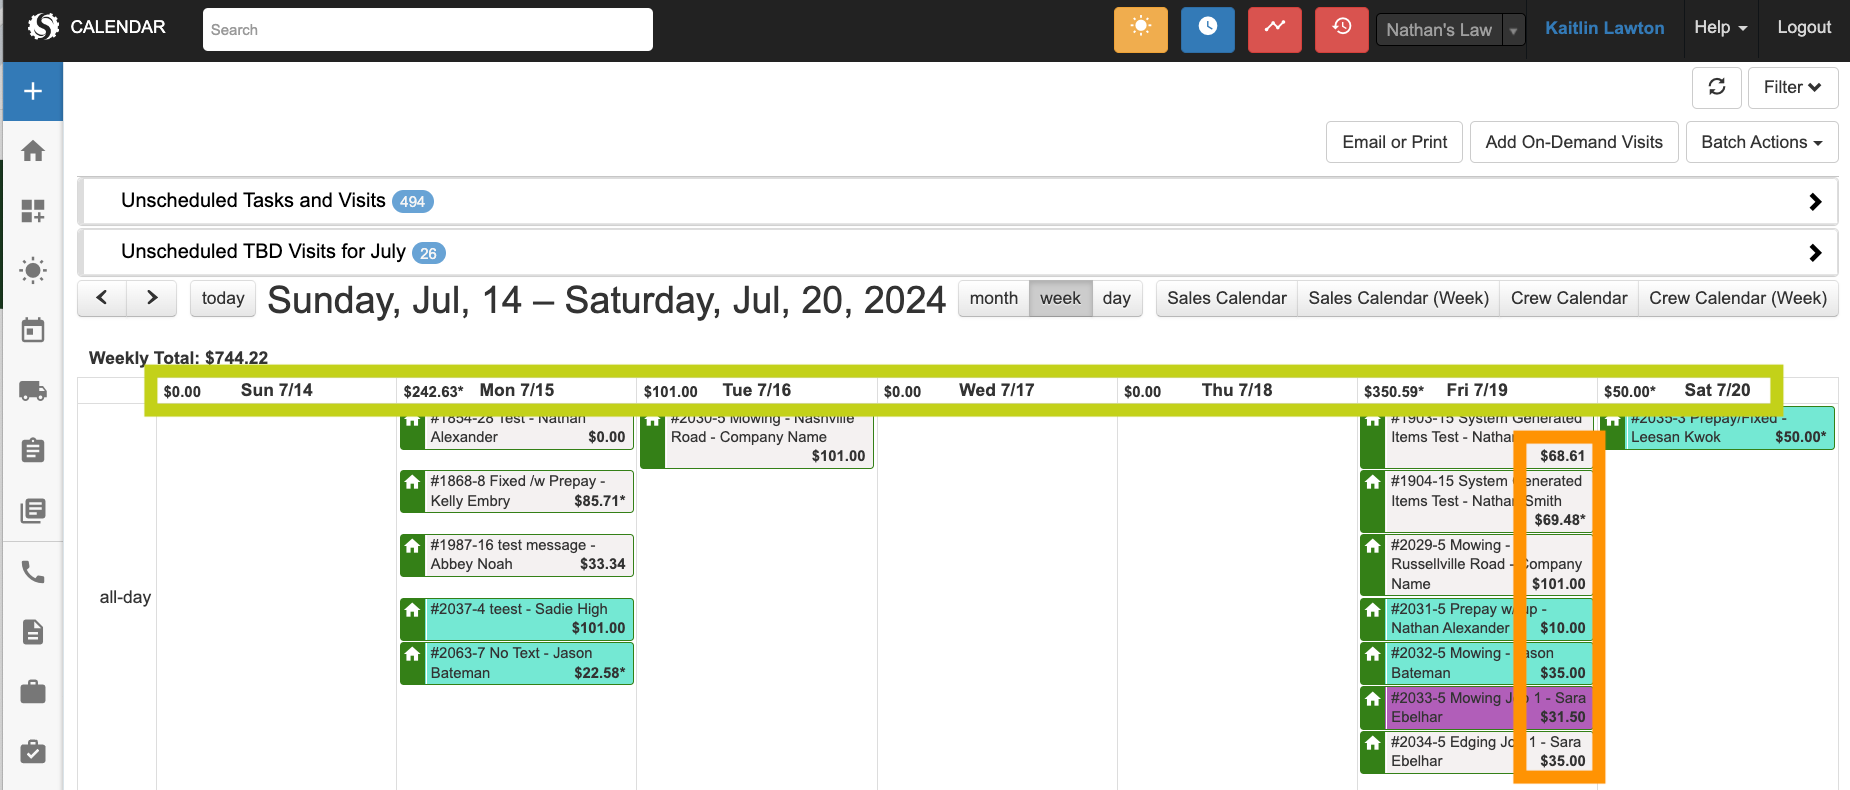Switch to the Sales Calendar tab

[1226, 298]
